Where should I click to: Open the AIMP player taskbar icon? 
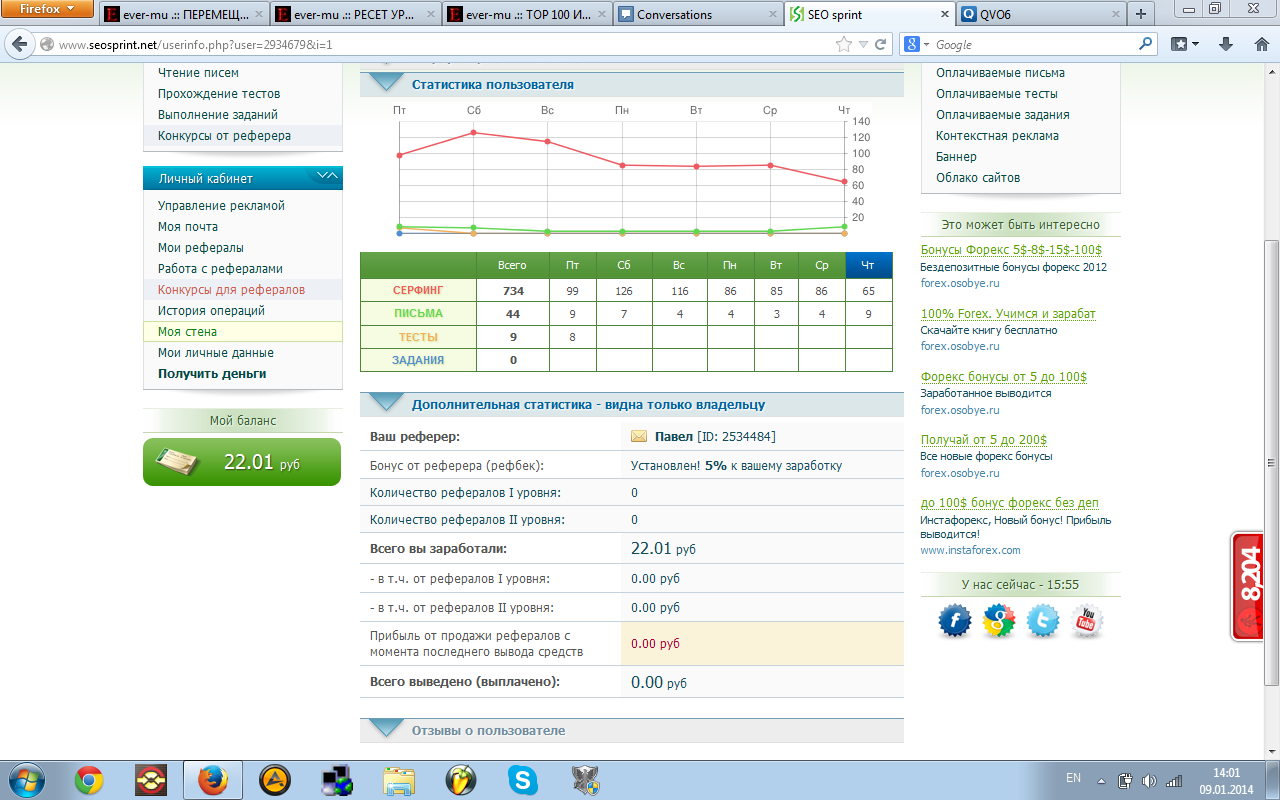pyautogui.click(x=273, y=780)
